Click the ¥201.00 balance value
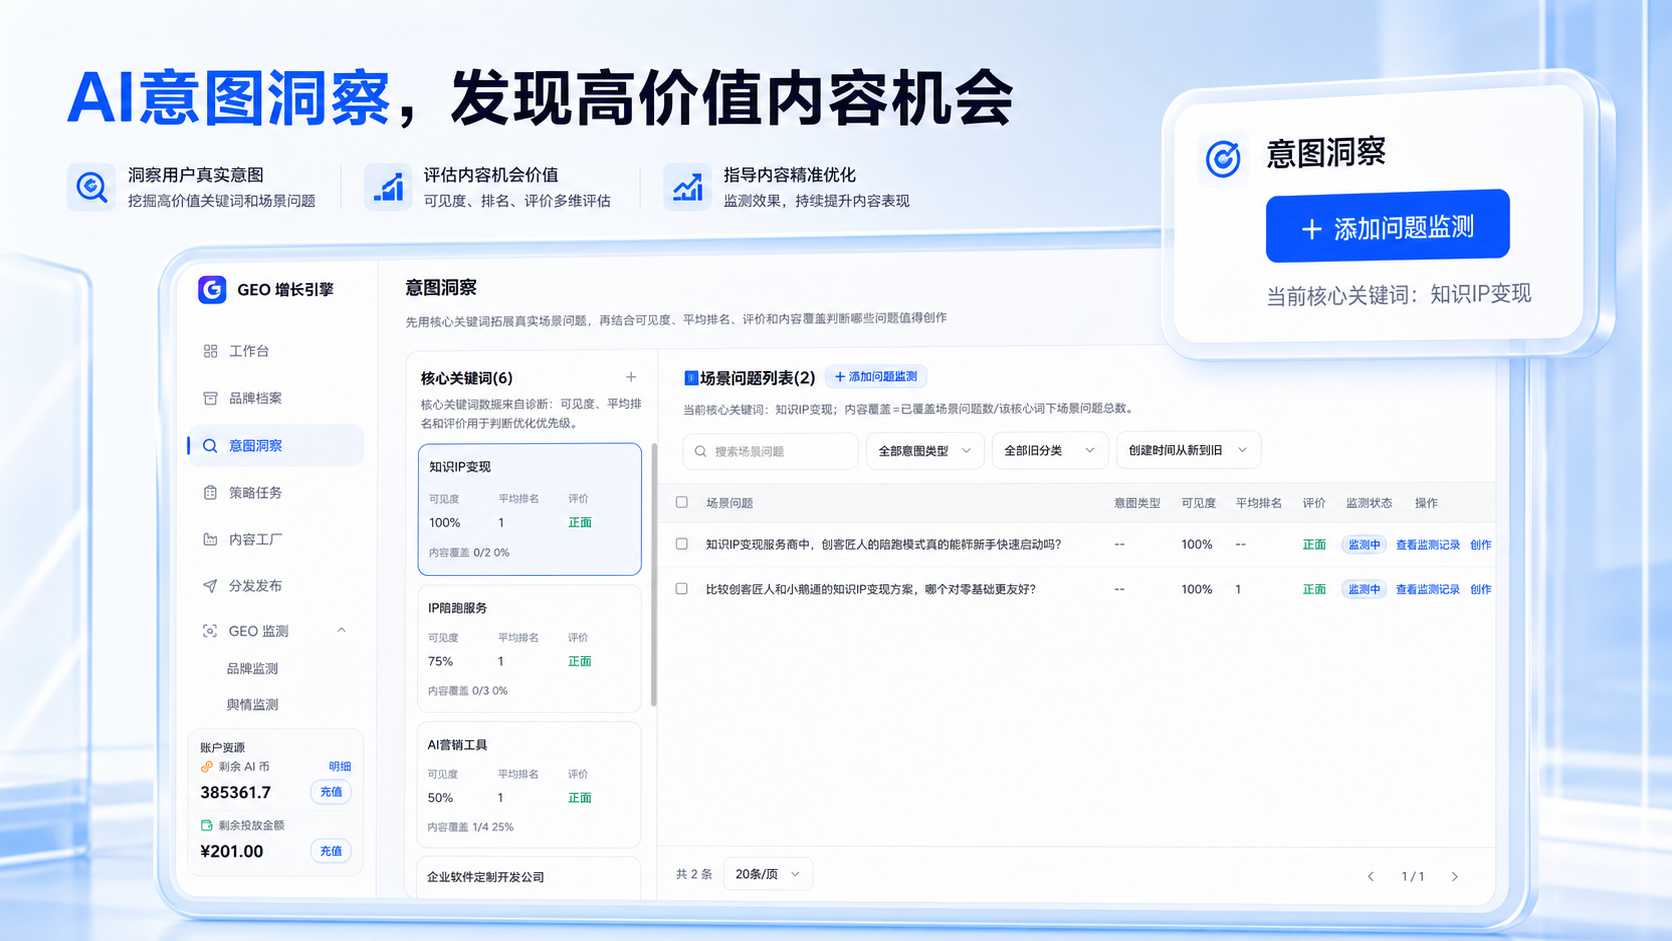 coord(232,852)
